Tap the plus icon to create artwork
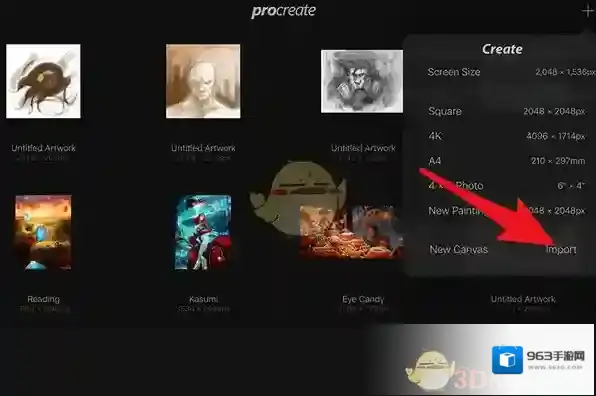 588,11
